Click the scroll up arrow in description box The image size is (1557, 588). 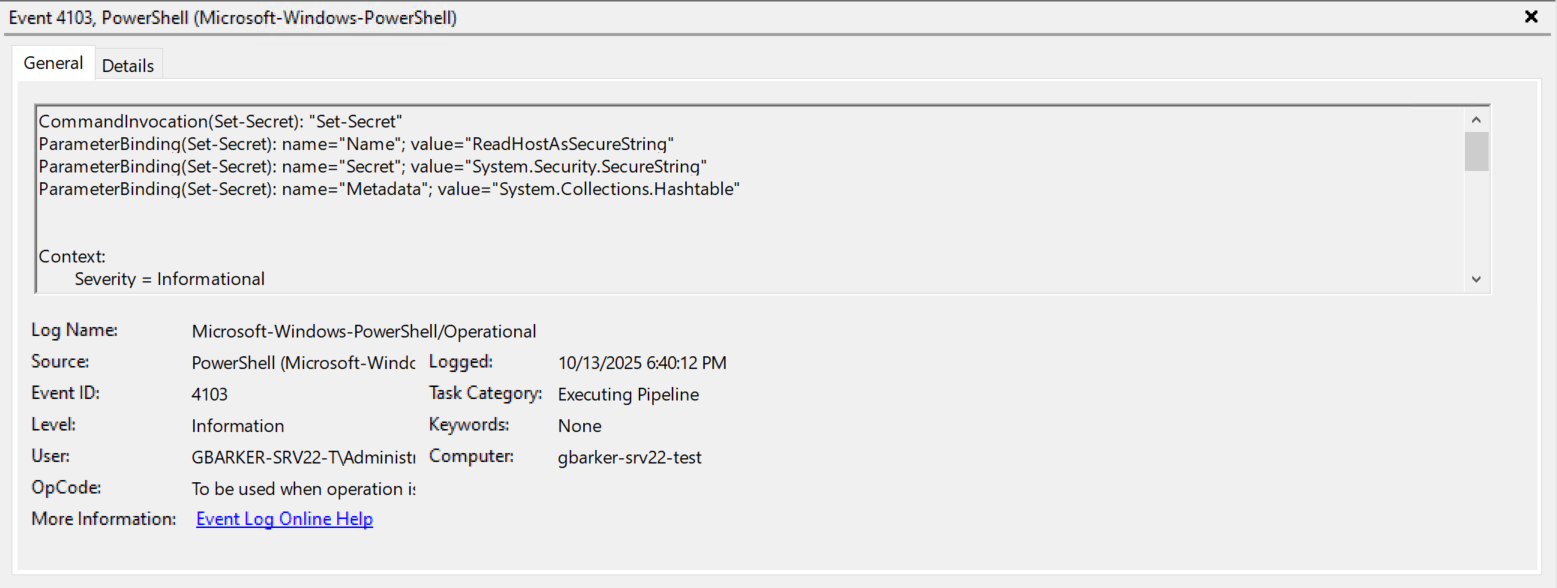click(1477, 119)
